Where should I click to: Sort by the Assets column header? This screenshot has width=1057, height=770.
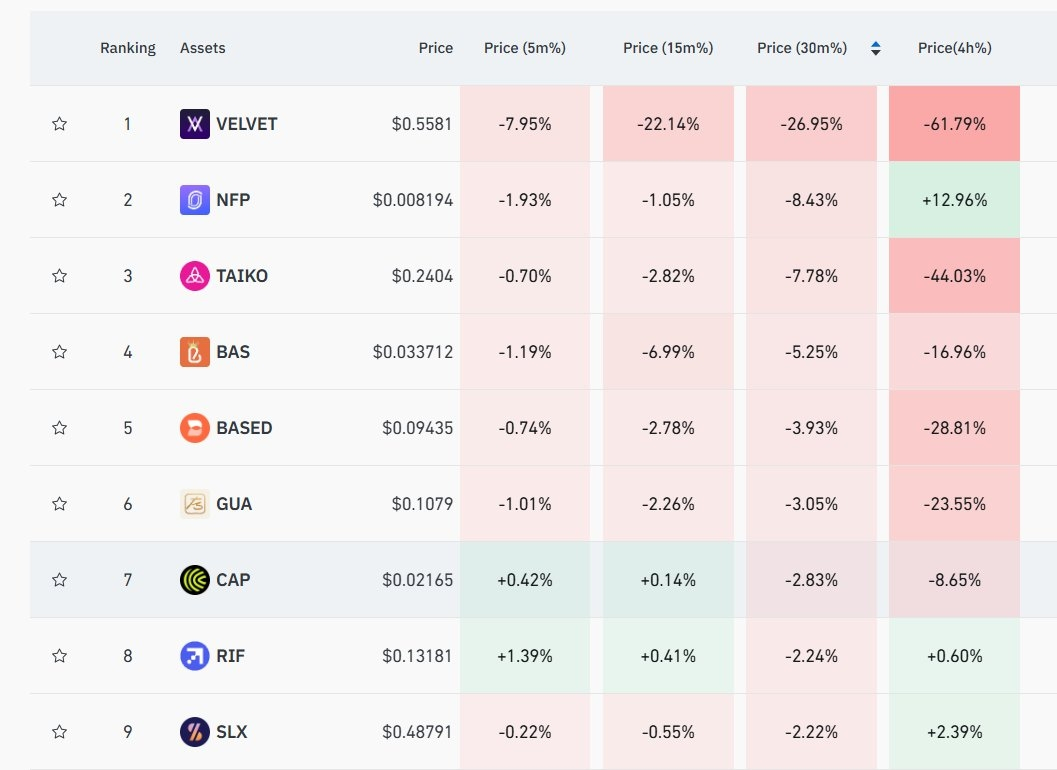tap(202, 49)
